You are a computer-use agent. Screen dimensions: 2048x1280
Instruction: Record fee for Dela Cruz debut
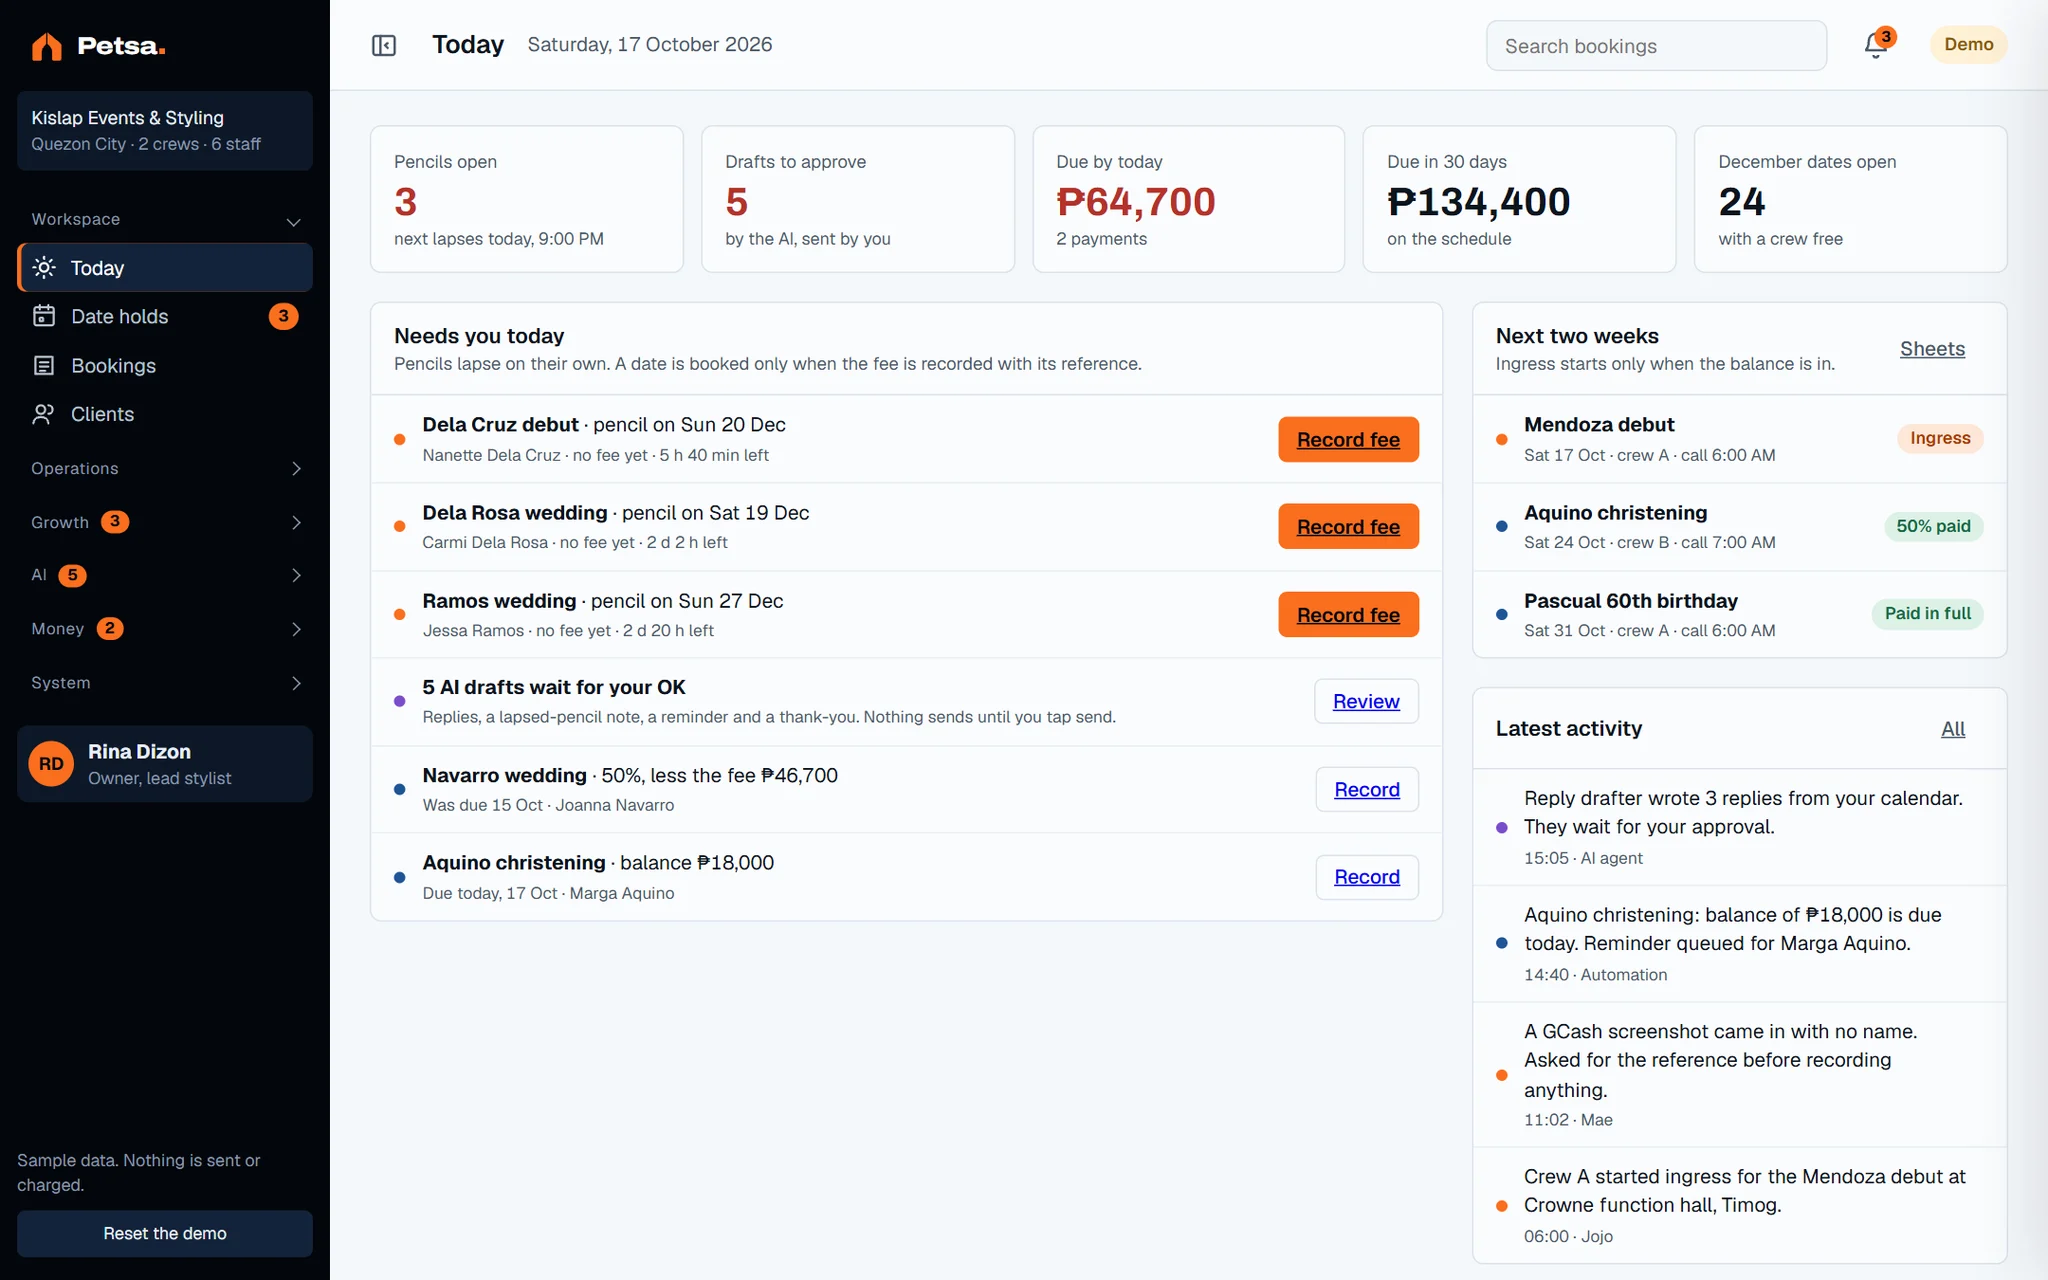[x=1348, y=439]
